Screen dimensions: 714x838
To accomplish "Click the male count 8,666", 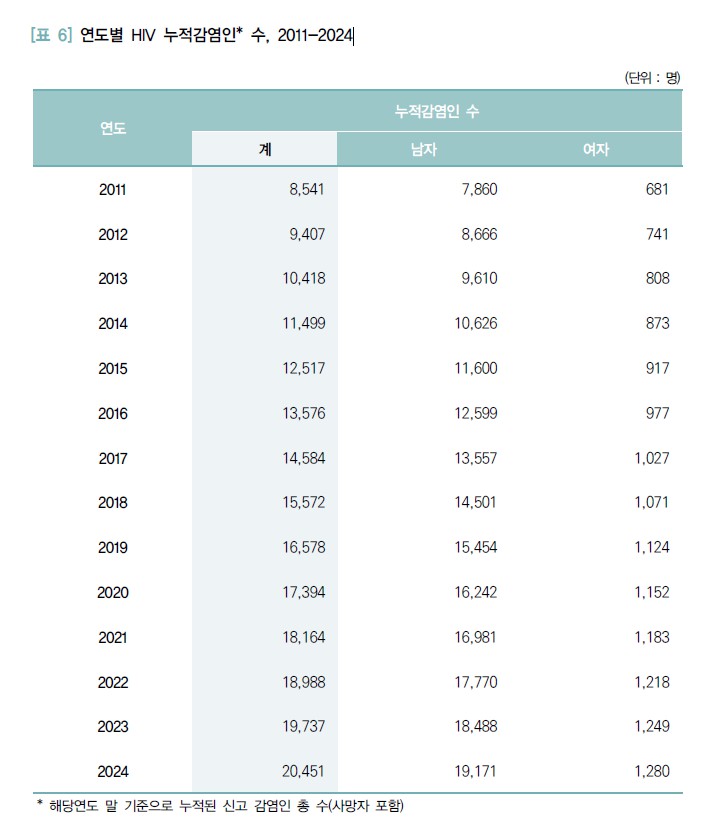I will pyautogui.click(x=476, y=234).
